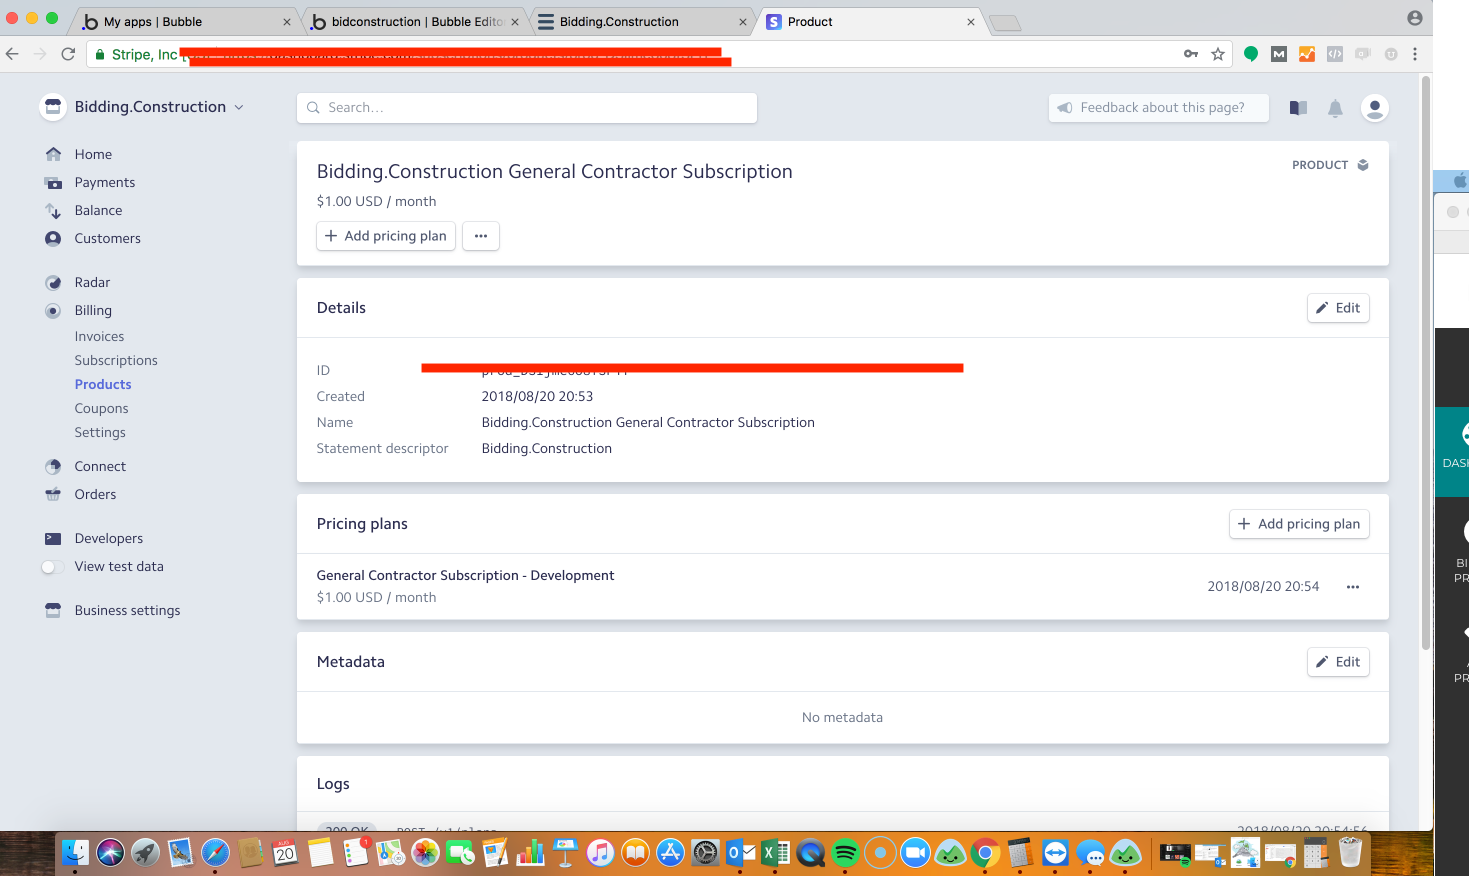Screen dimensions: 1469x876
Task: Open Business settings in the sidebar
Action: pyautogui.click(x=127, y=610)
